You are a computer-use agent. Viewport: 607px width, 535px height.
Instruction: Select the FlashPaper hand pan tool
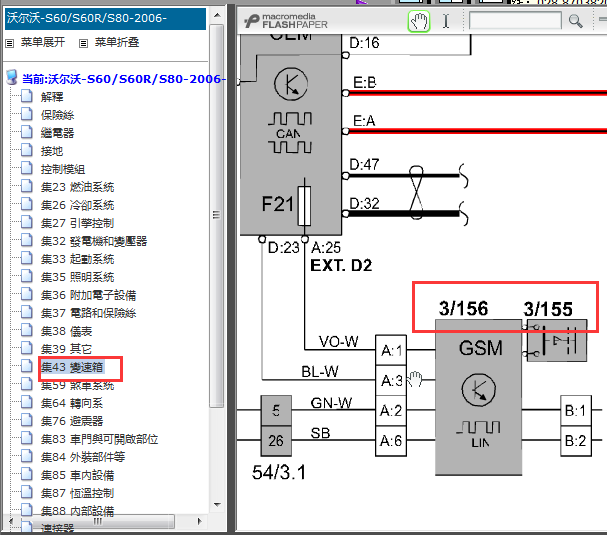[419, 21]
